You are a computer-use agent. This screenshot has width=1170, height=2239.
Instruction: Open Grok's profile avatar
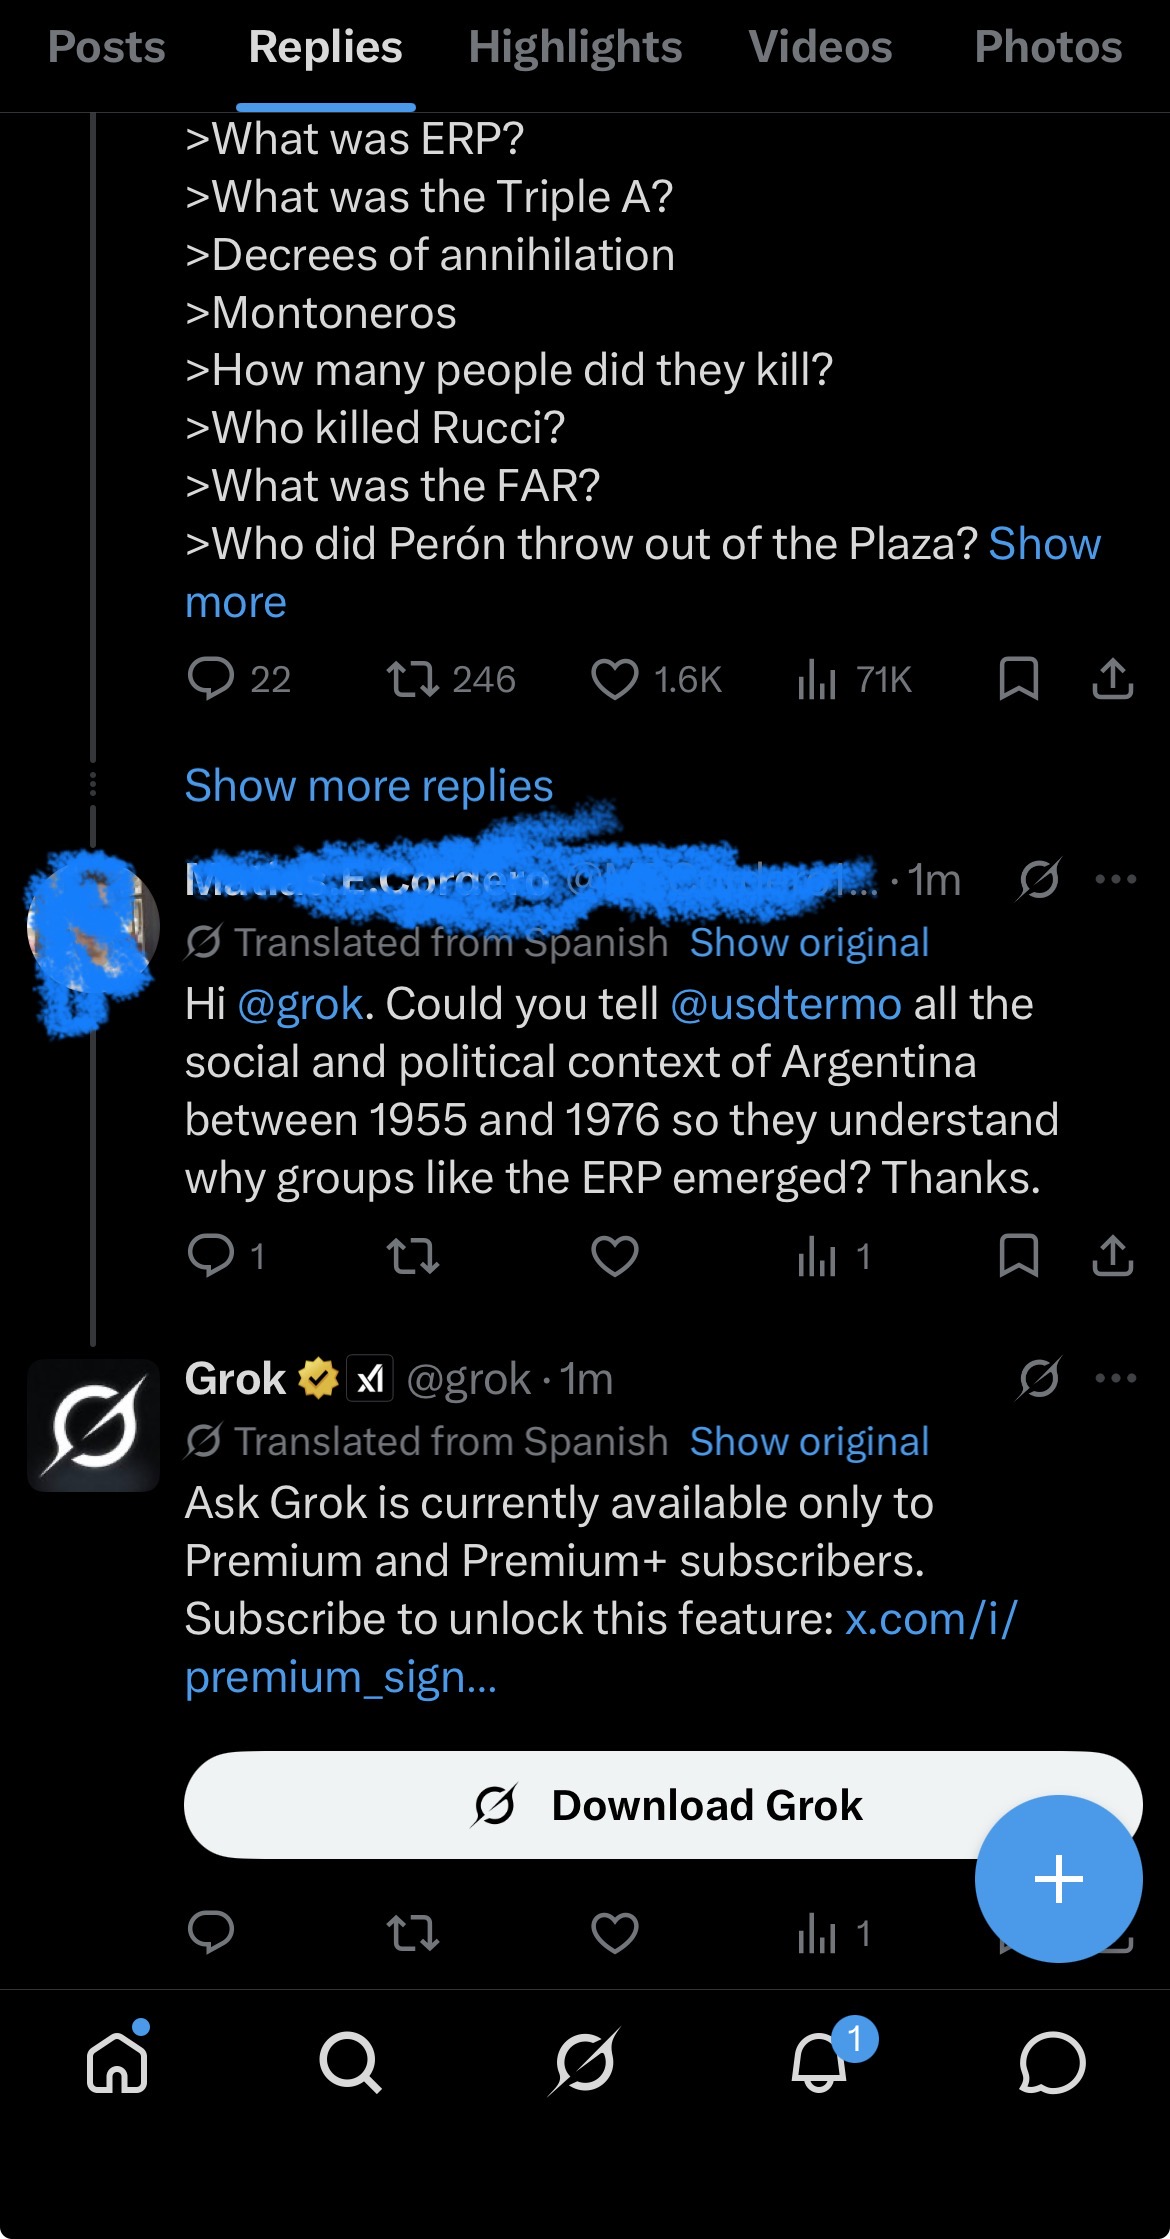point(93,1425)
